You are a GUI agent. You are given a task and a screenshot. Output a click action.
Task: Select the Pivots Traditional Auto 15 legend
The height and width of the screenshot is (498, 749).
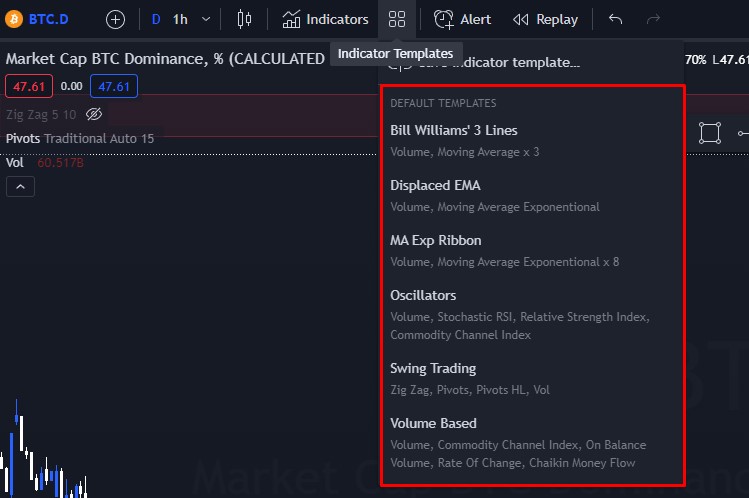click(80, 138)
